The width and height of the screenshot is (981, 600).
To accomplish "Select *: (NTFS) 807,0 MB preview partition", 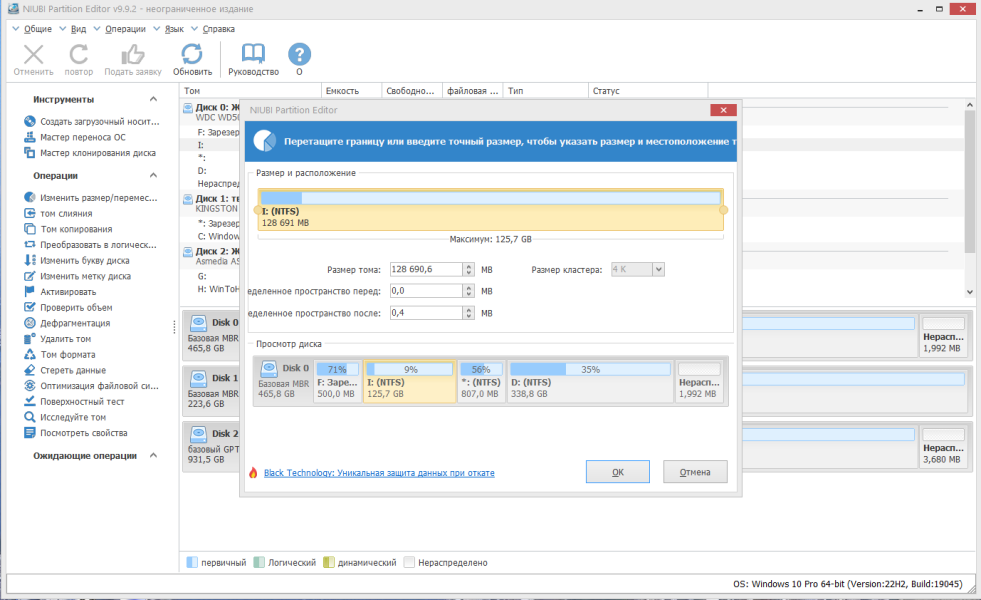I will (x=480, y=381).
